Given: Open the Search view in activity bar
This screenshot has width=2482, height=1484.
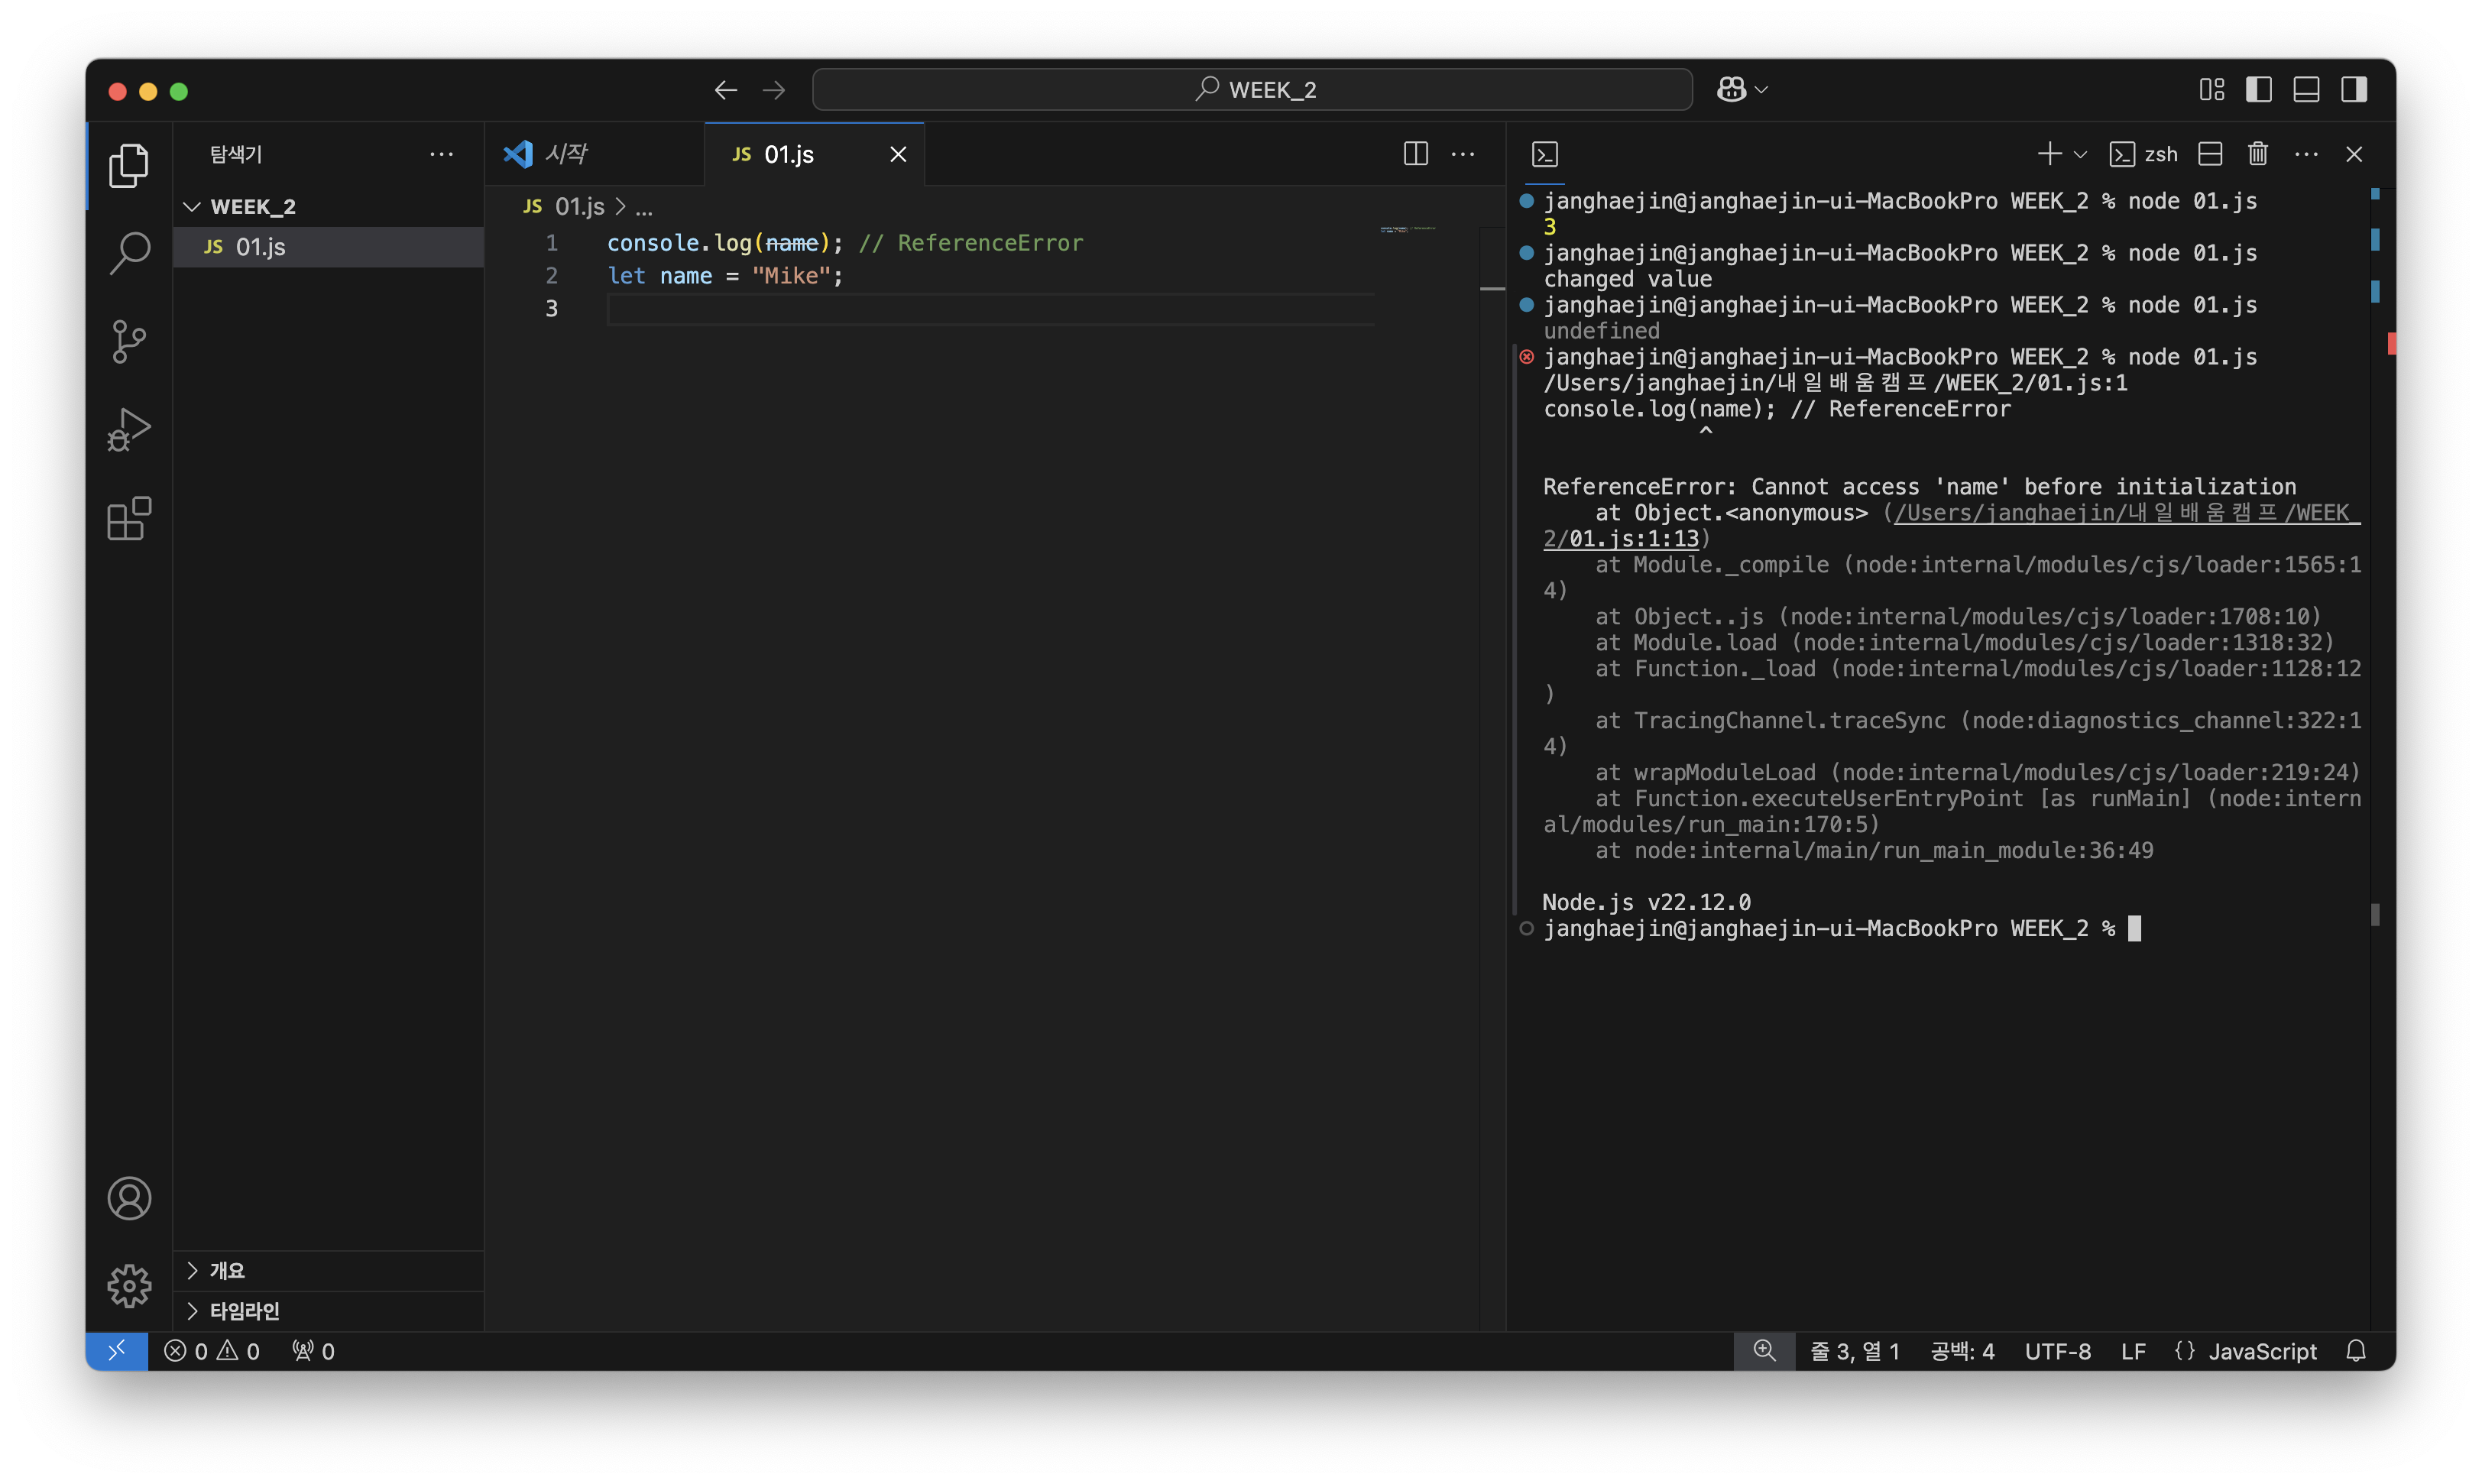Looking at the screenshot, I should coord(129,253).
